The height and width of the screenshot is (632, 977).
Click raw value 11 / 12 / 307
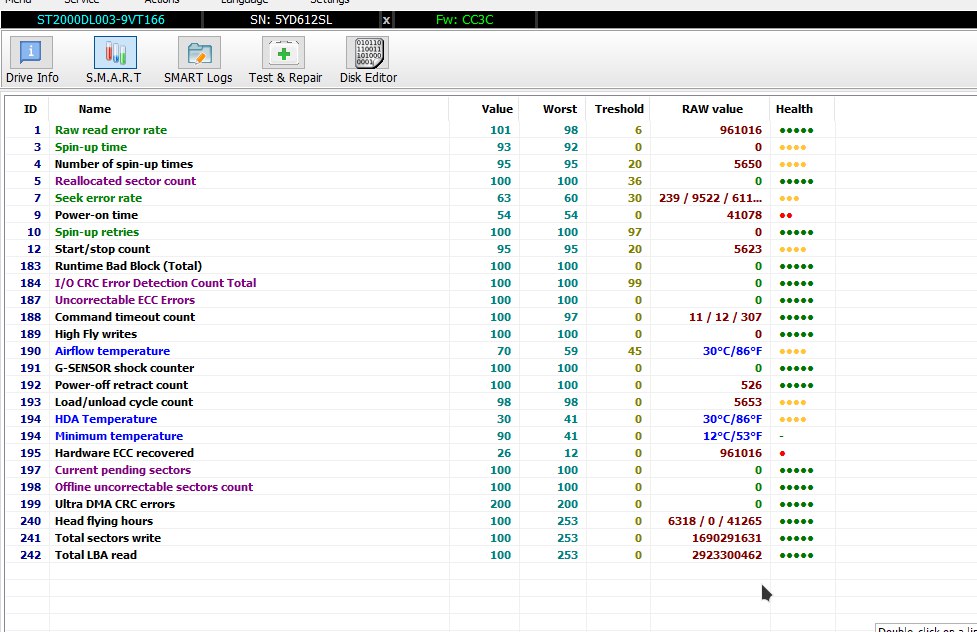(725, 317)
